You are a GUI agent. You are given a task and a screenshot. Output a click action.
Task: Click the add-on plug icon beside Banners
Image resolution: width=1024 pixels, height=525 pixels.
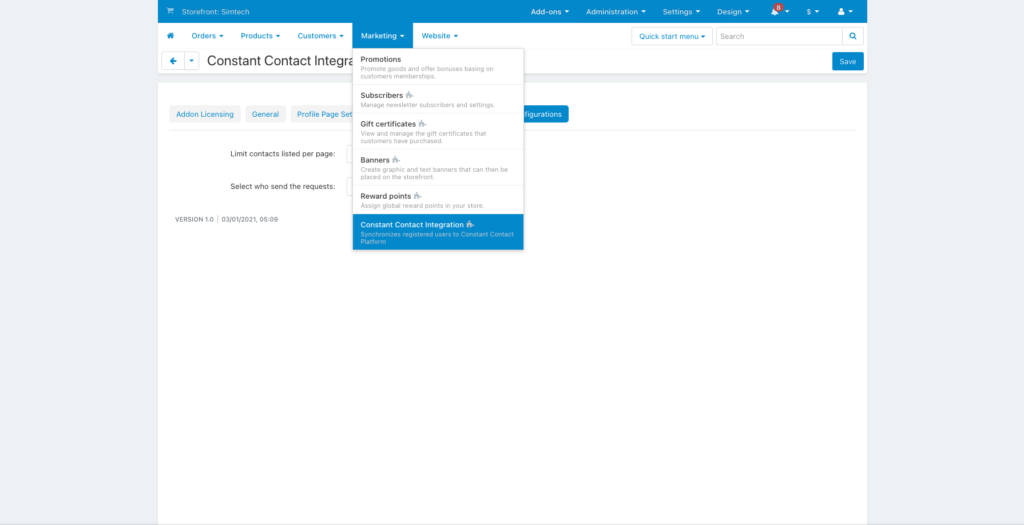[x=396, y=160]
